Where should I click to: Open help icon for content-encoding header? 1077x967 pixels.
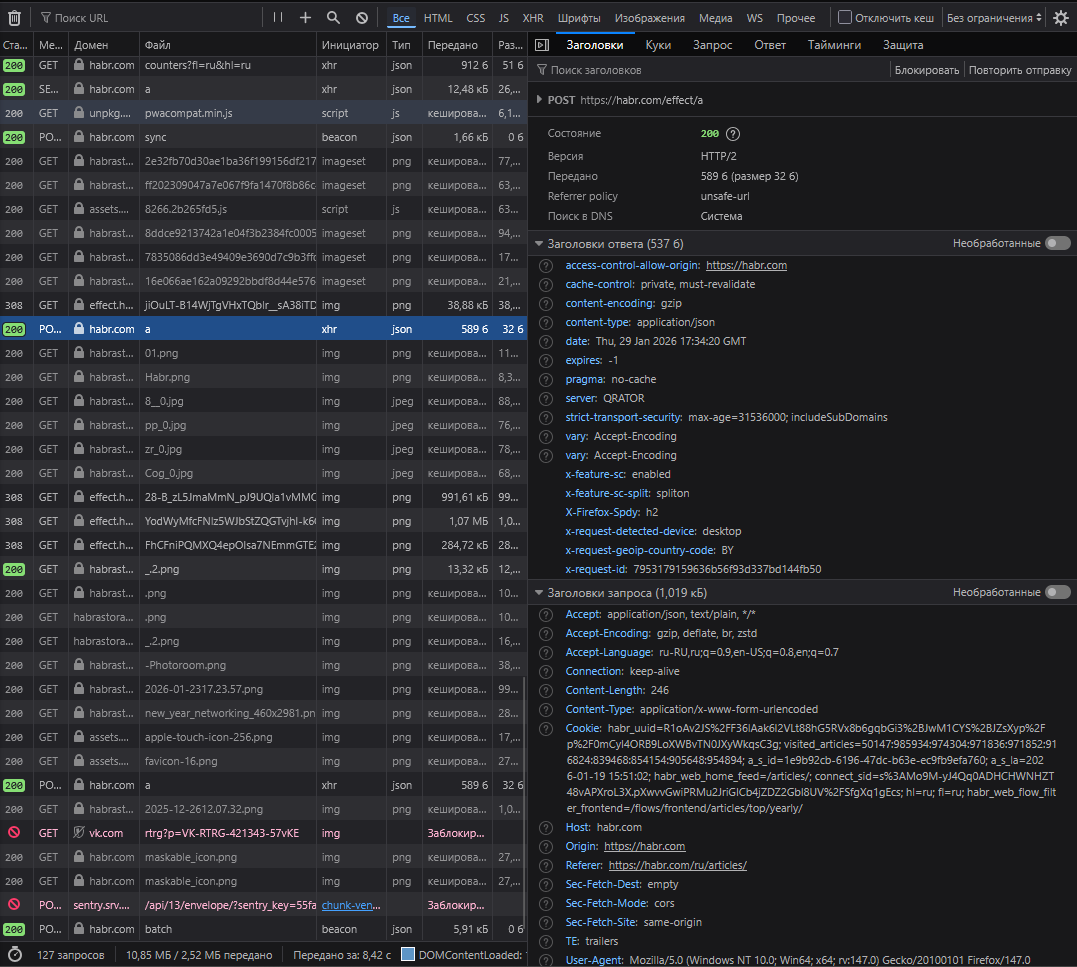pos(545,304)
